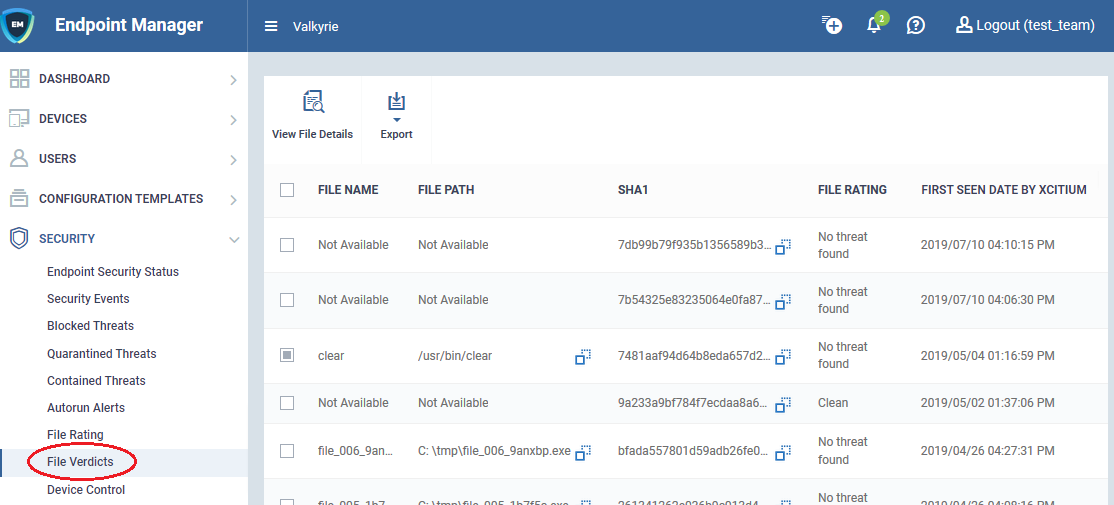The width and height of the screenshot is (1114, 505).
Task: Open Security Events in sidebar
Action: click(88, 299)
